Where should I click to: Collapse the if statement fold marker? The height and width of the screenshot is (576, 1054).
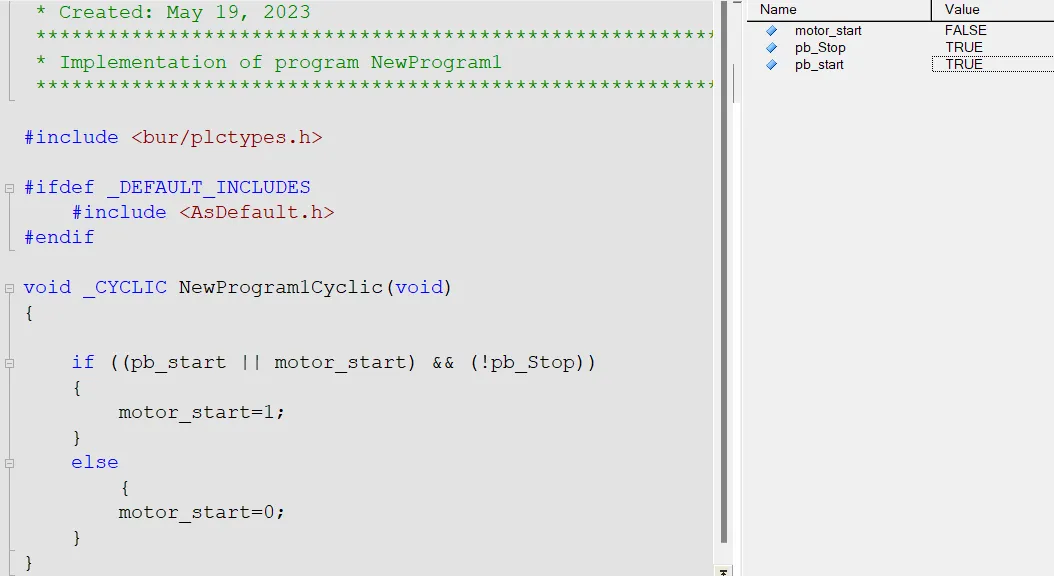pos(9,363)
